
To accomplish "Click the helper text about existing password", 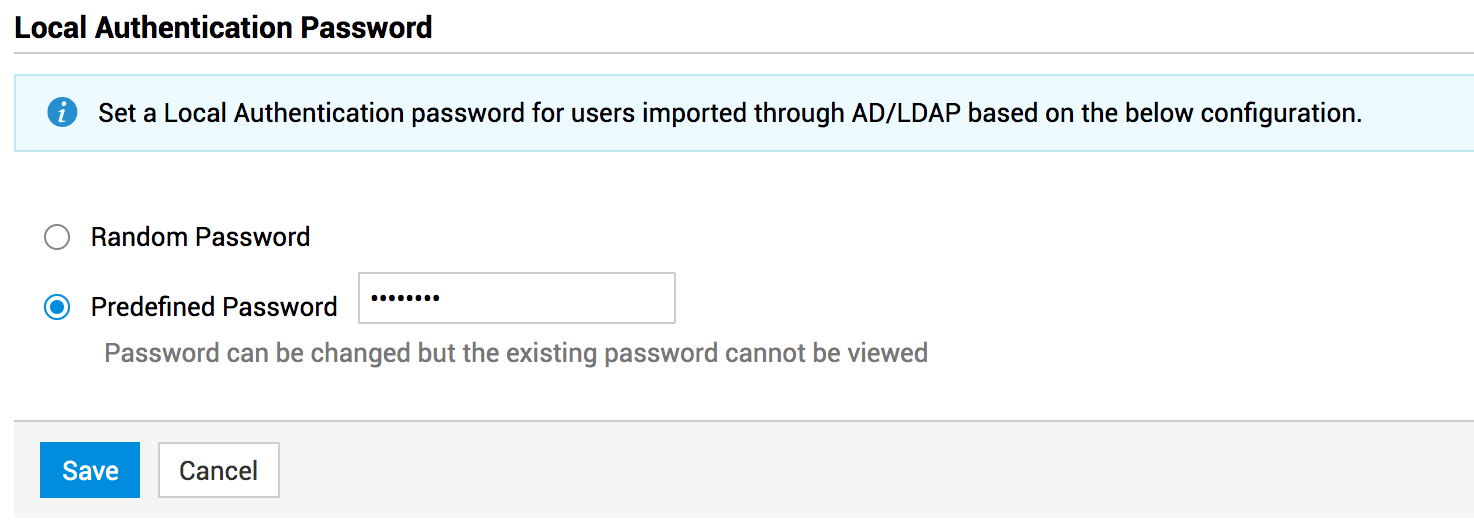I will tap(516, 353).
